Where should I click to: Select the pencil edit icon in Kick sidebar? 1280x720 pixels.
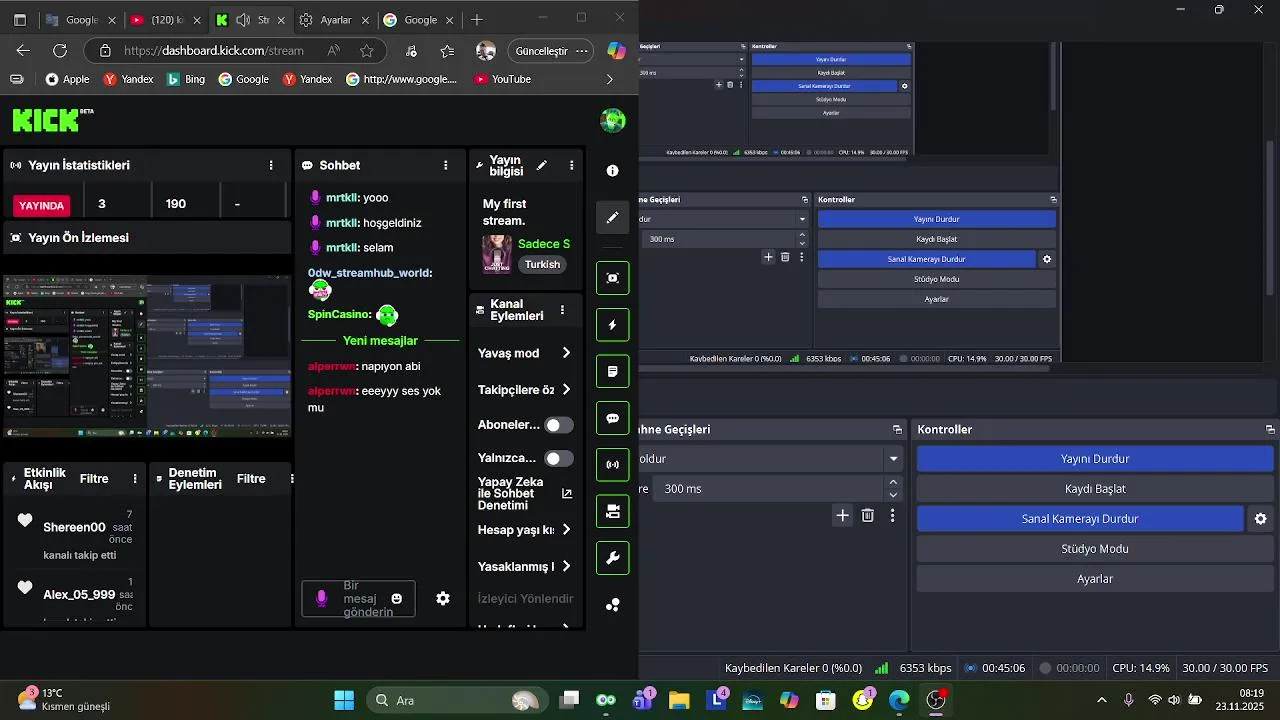(x=613, y=218)
